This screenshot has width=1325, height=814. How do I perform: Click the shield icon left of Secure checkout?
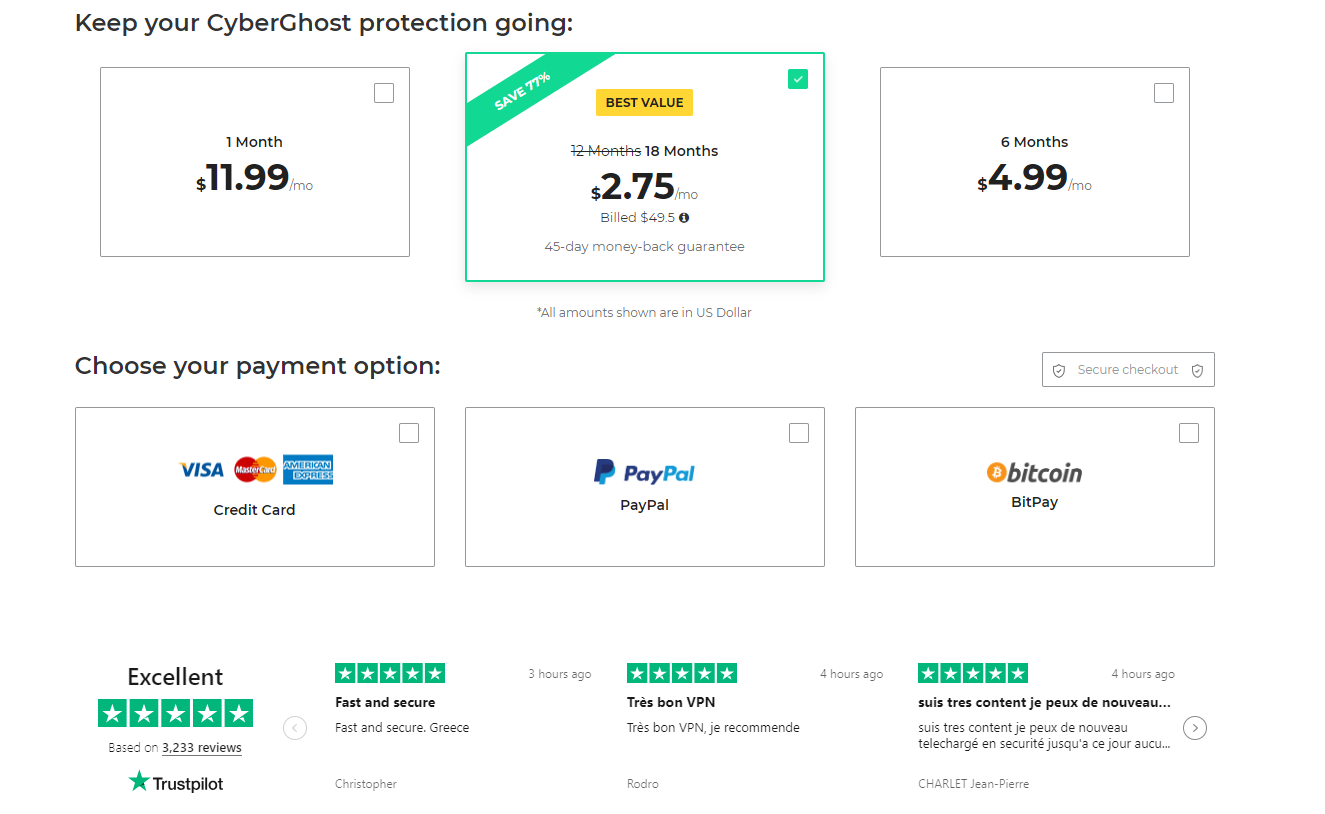pos(1059,370)
